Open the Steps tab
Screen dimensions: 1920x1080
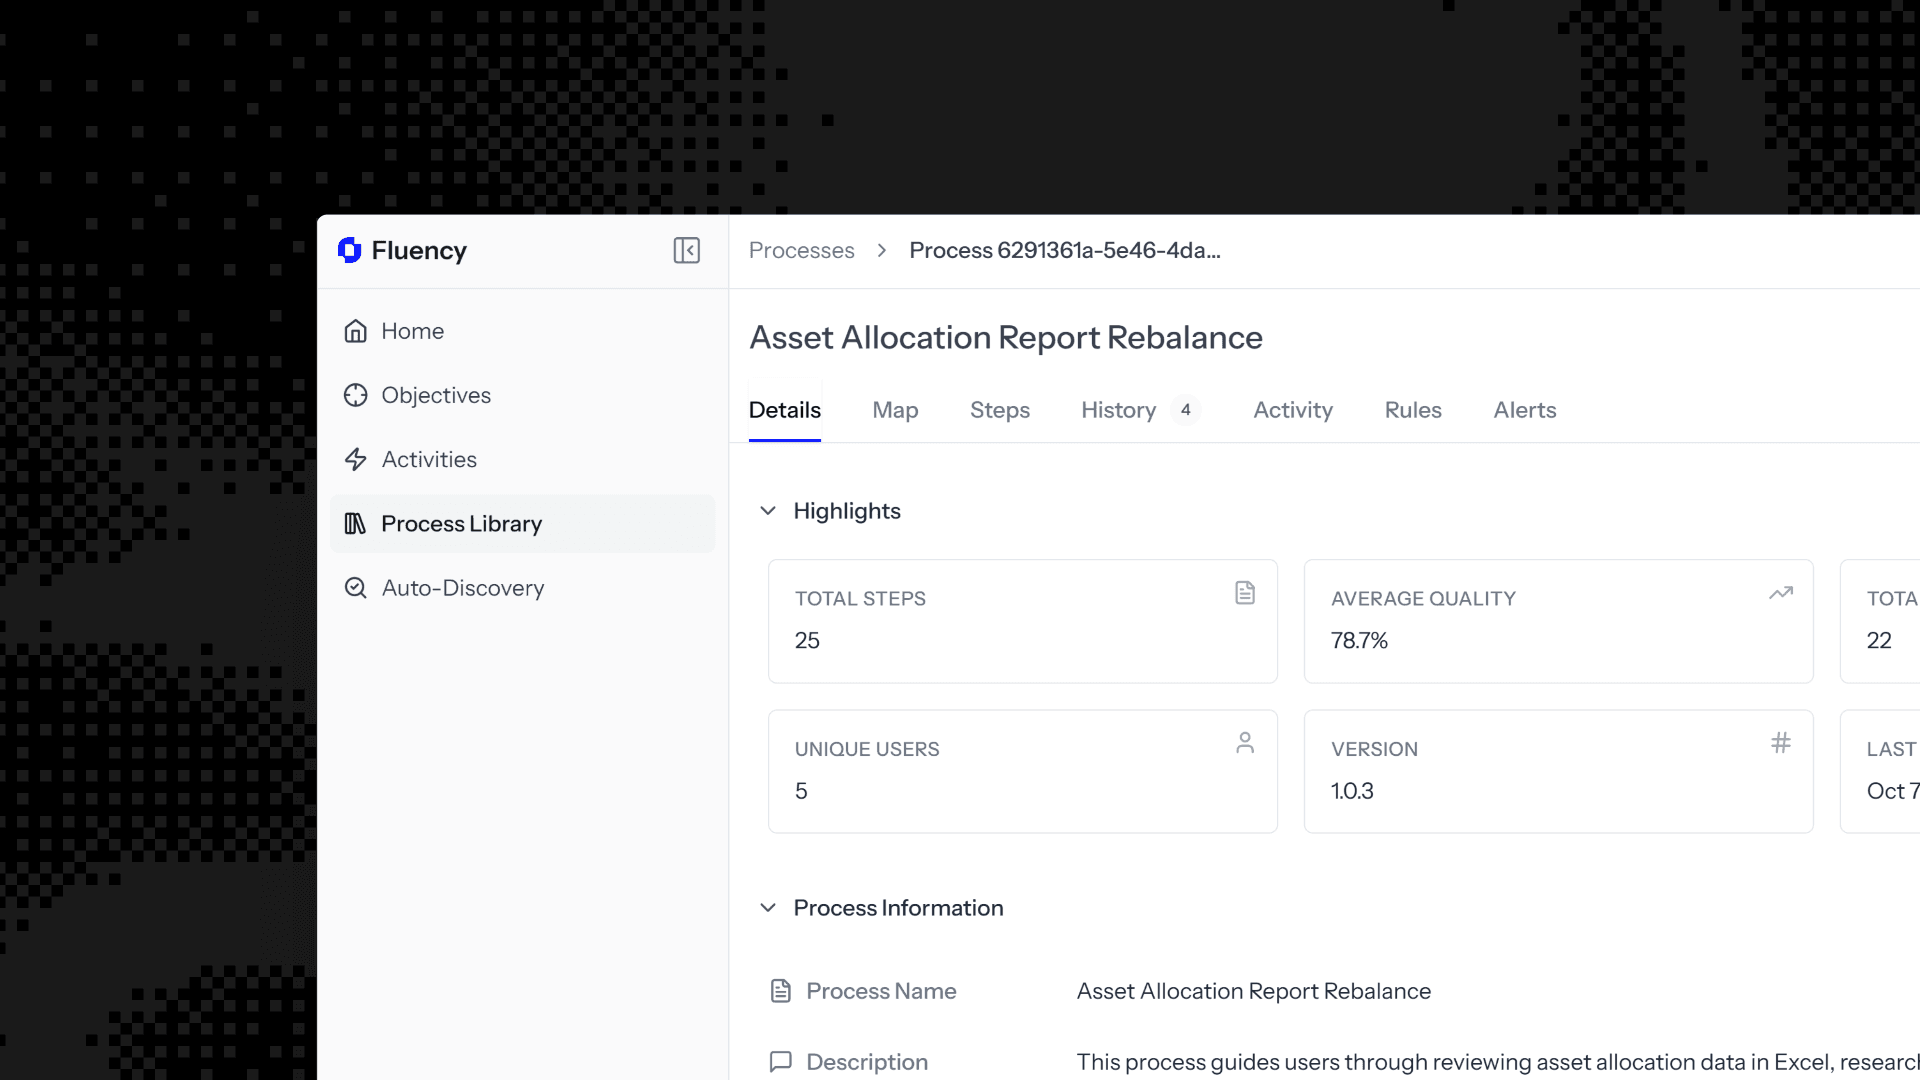999,410
